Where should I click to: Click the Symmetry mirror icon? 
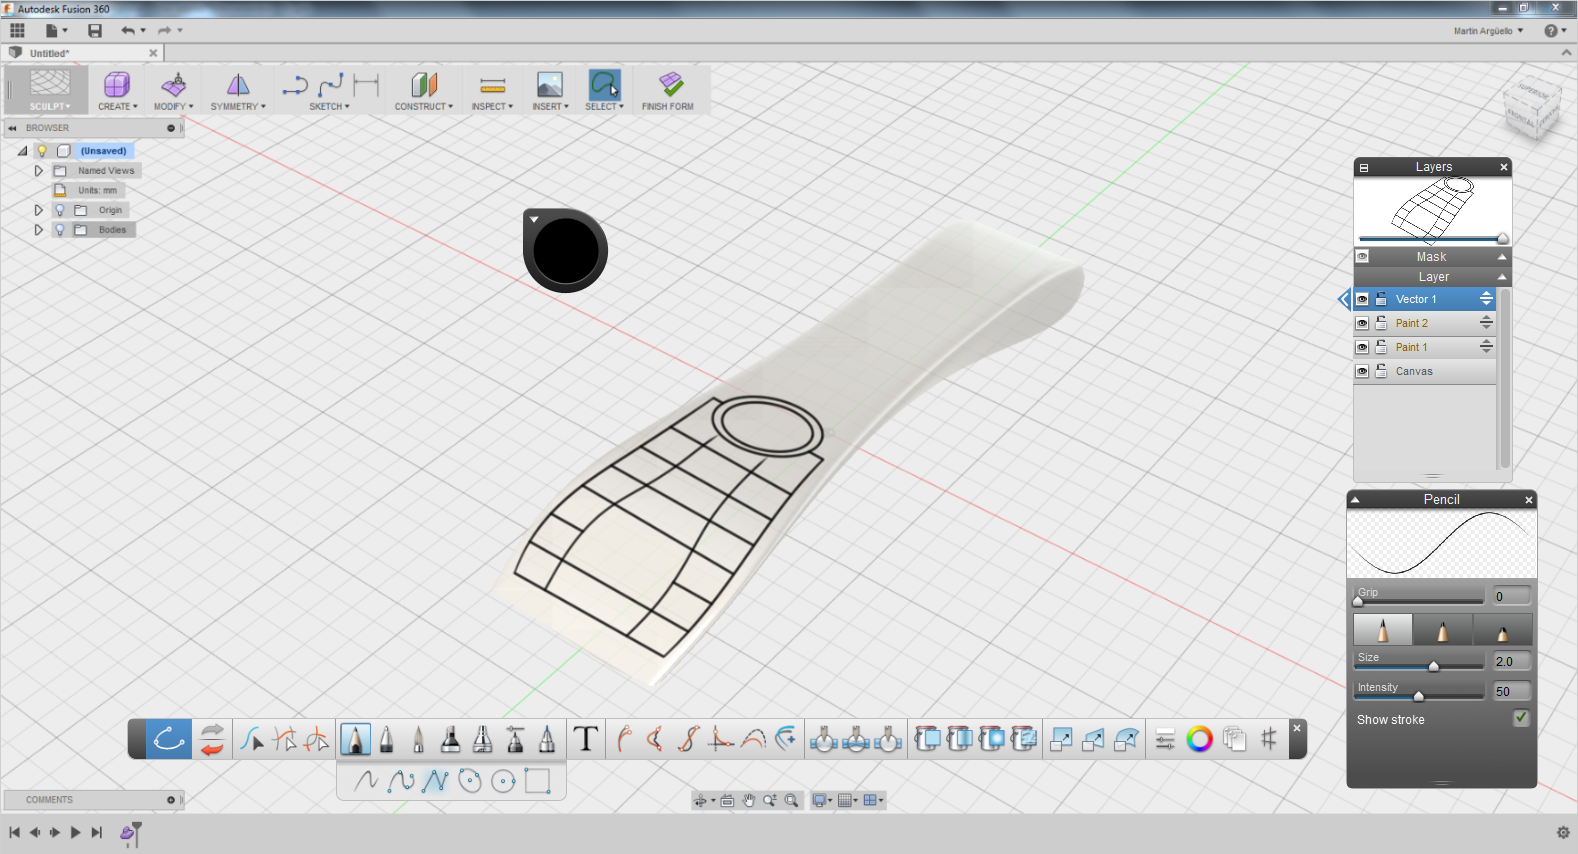pyautogui.click(x=238, y=84)
